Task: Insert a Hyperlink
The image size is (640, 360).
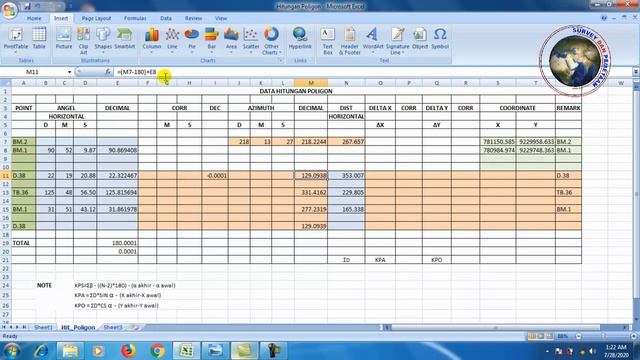Action: click(300, 39)
